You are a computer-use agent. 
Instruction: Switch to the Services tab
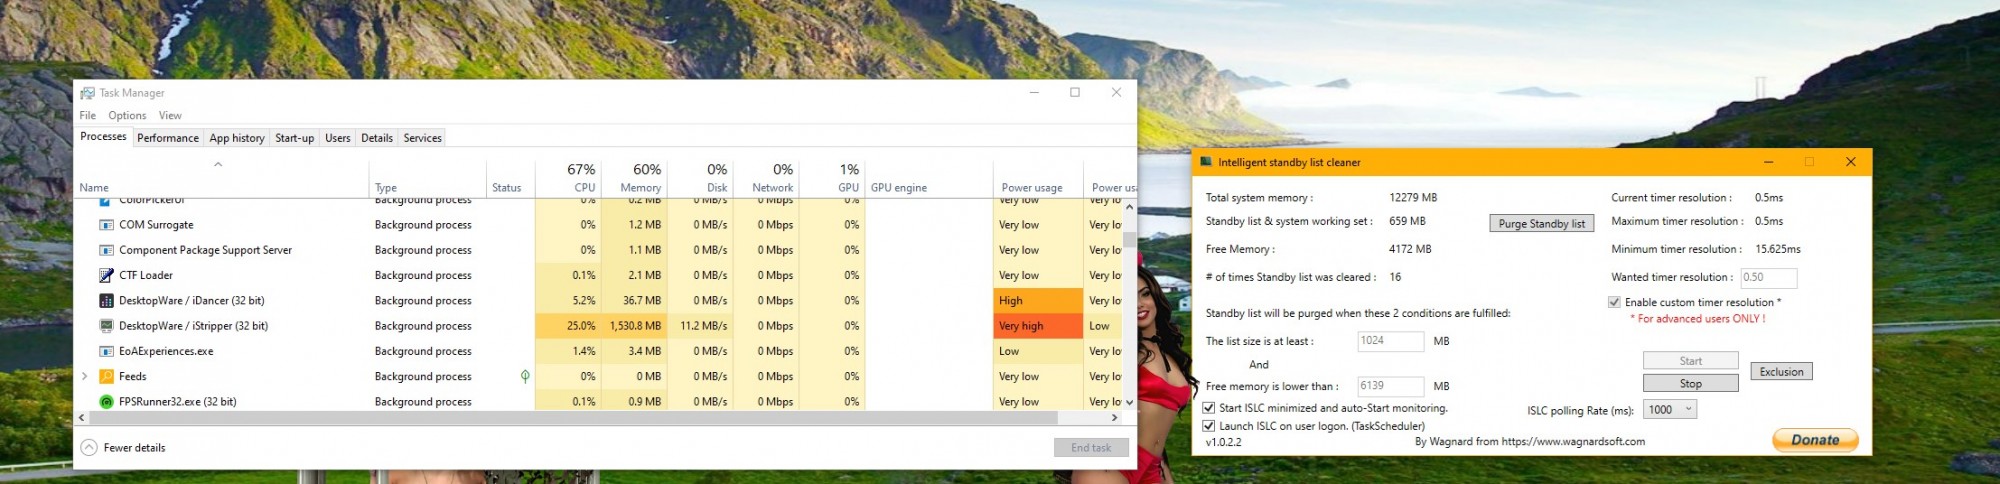click(x=422, y=138)
